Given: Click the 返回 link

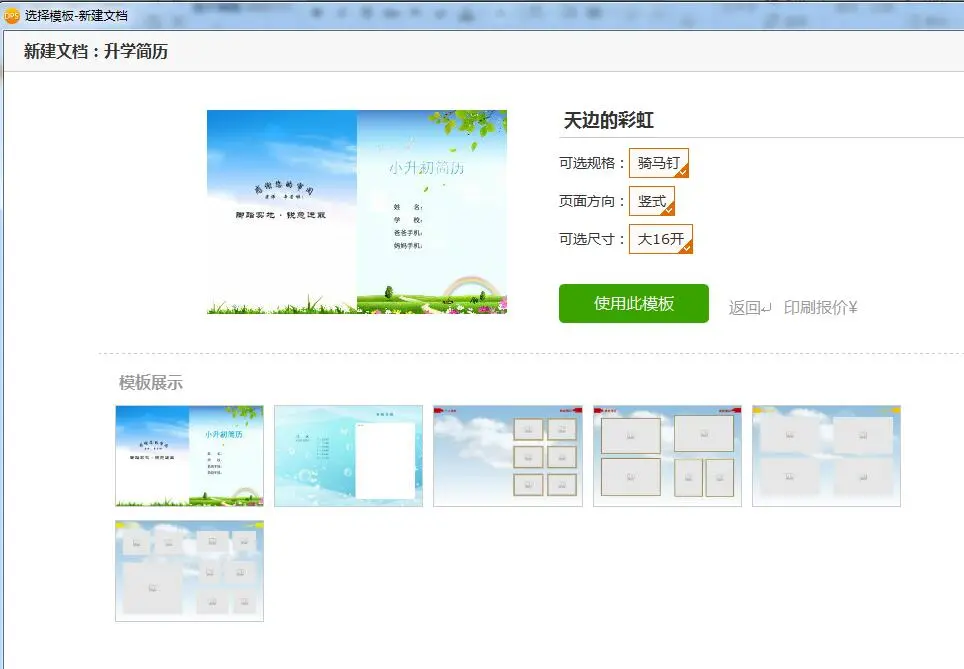Looking at the screenshot, I should pyautogui.click(x=749, y=308).
